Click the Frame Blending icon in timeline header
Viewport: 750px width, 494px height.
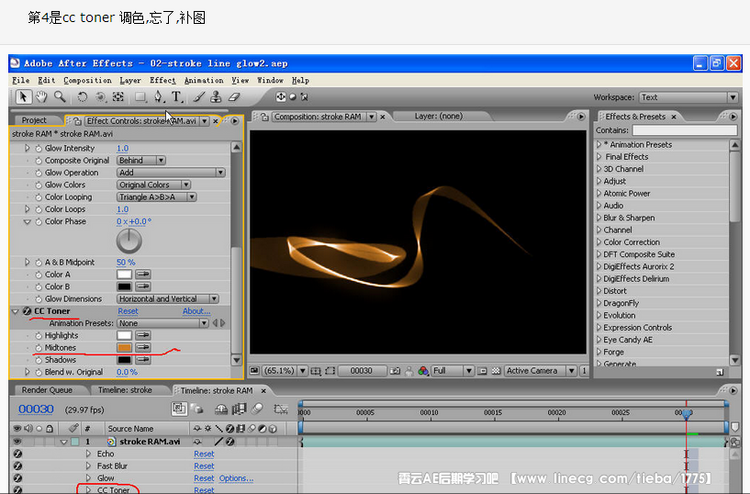[238, 409]
